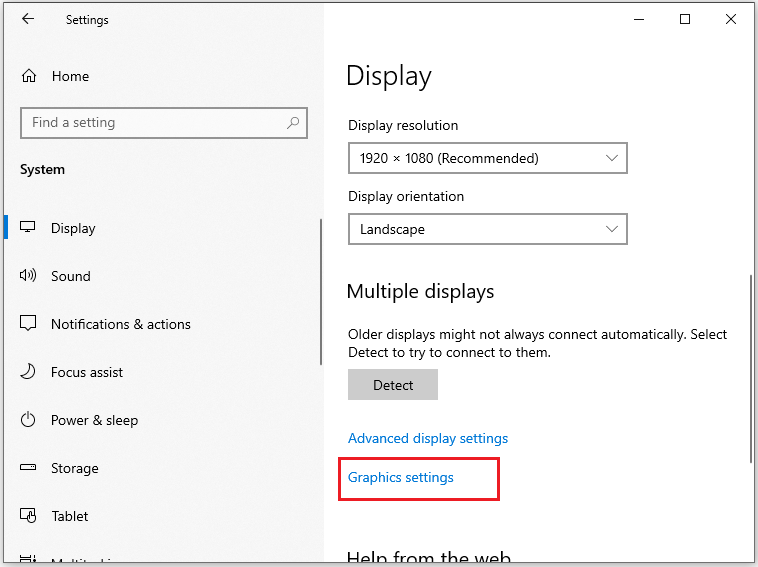The width and height of the screenshot is (758, 567).
Task: Click the Find a setting field
Action: [x=164, y=123]
